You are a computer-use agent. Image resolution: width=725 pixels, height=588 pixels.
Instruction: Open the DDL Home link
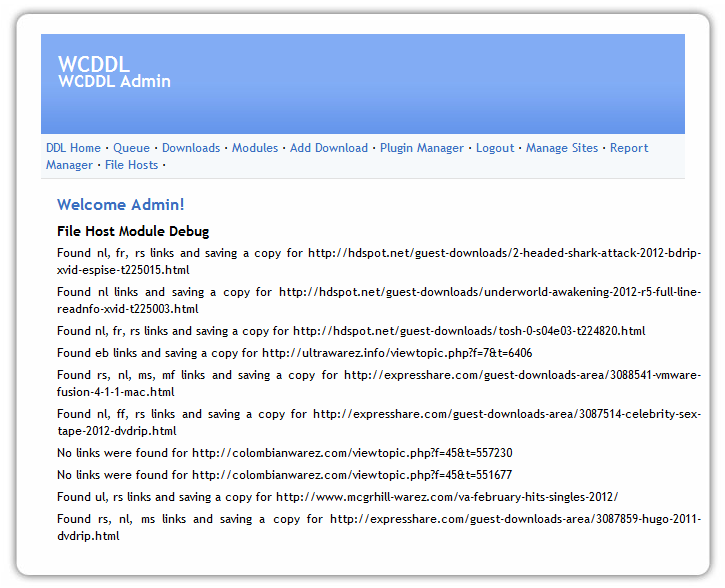click(73, 148)
